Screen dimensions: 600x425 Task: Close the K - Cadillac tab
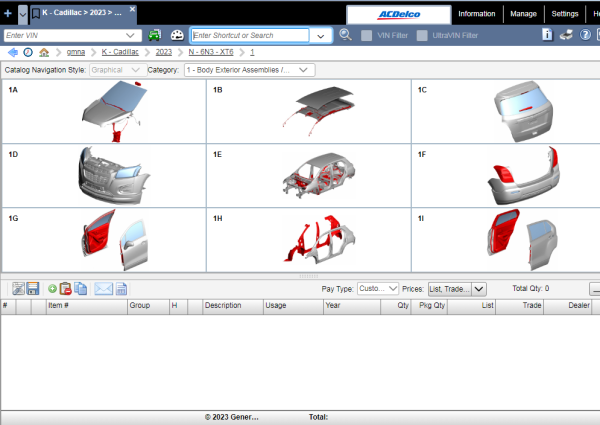tap(132, 9)
